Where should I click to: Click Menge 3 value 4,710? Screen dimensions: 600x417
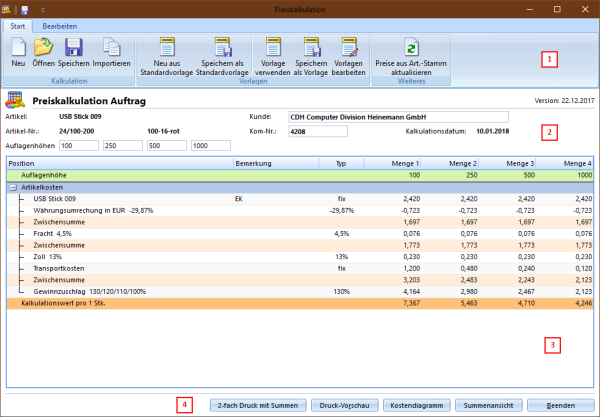(526, 303)
